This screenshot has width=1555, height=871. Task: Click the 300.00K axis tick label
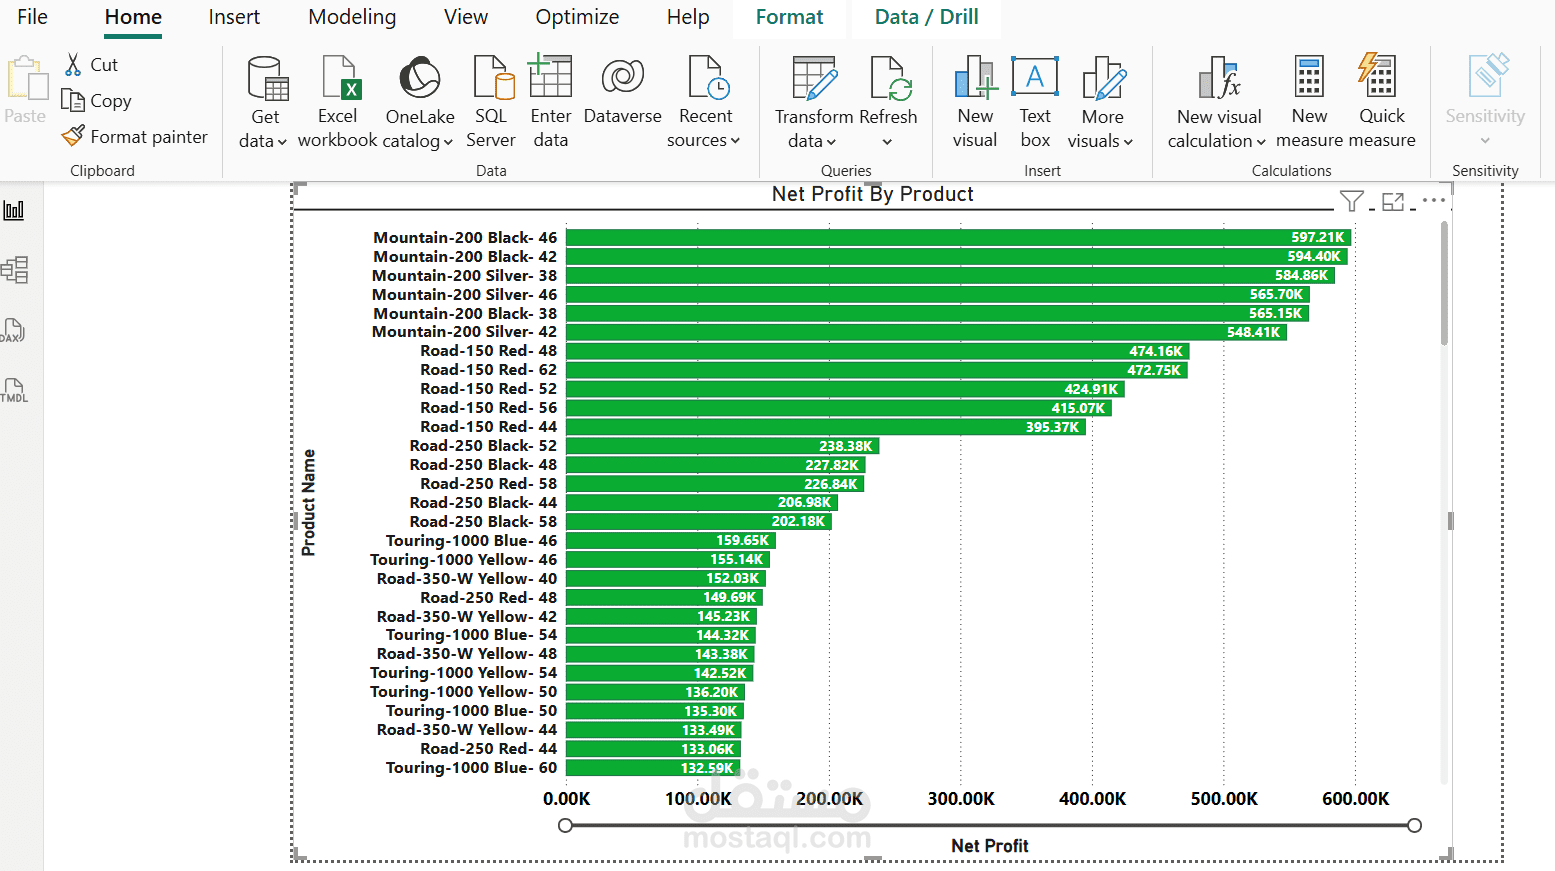[x=961, y=799]
